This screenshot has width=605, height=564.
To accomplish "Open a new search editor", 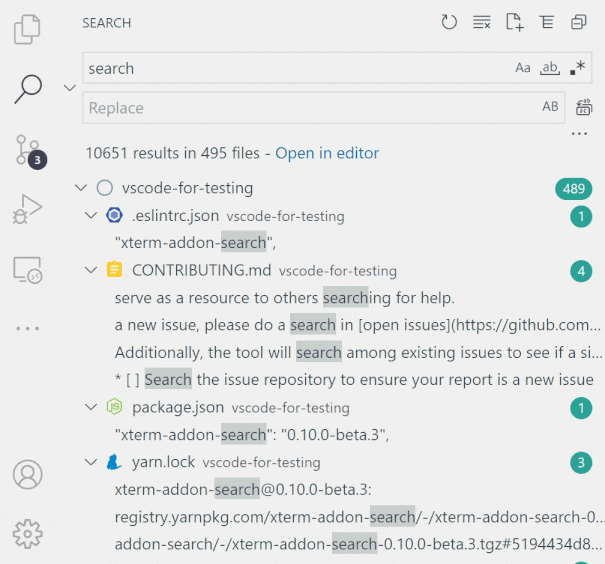I will (514, 22).
